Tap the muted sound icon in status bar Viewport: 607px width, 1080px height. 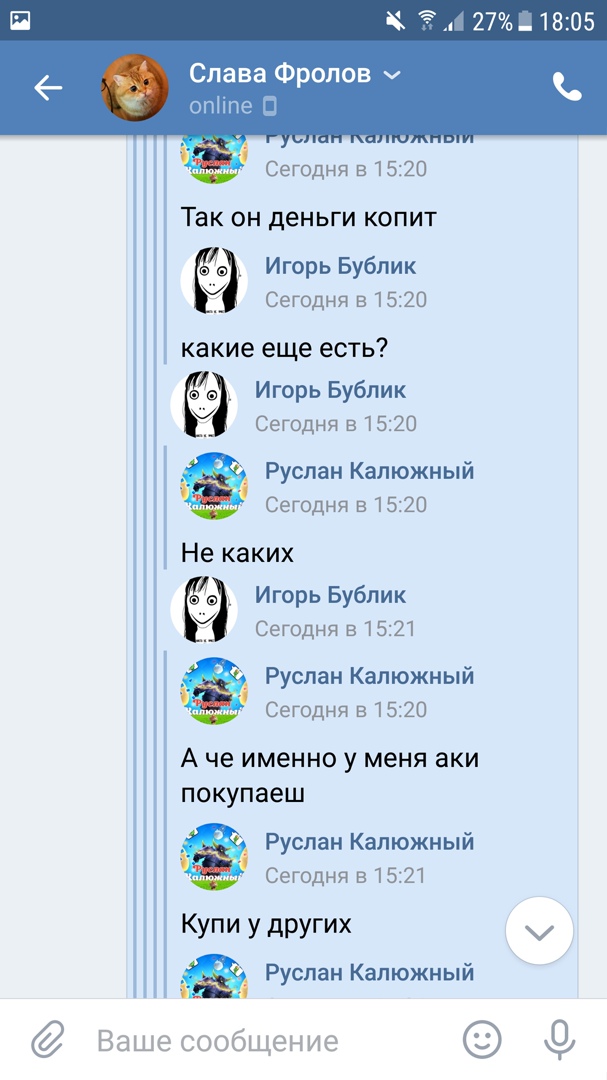click(x=396, y=21)
